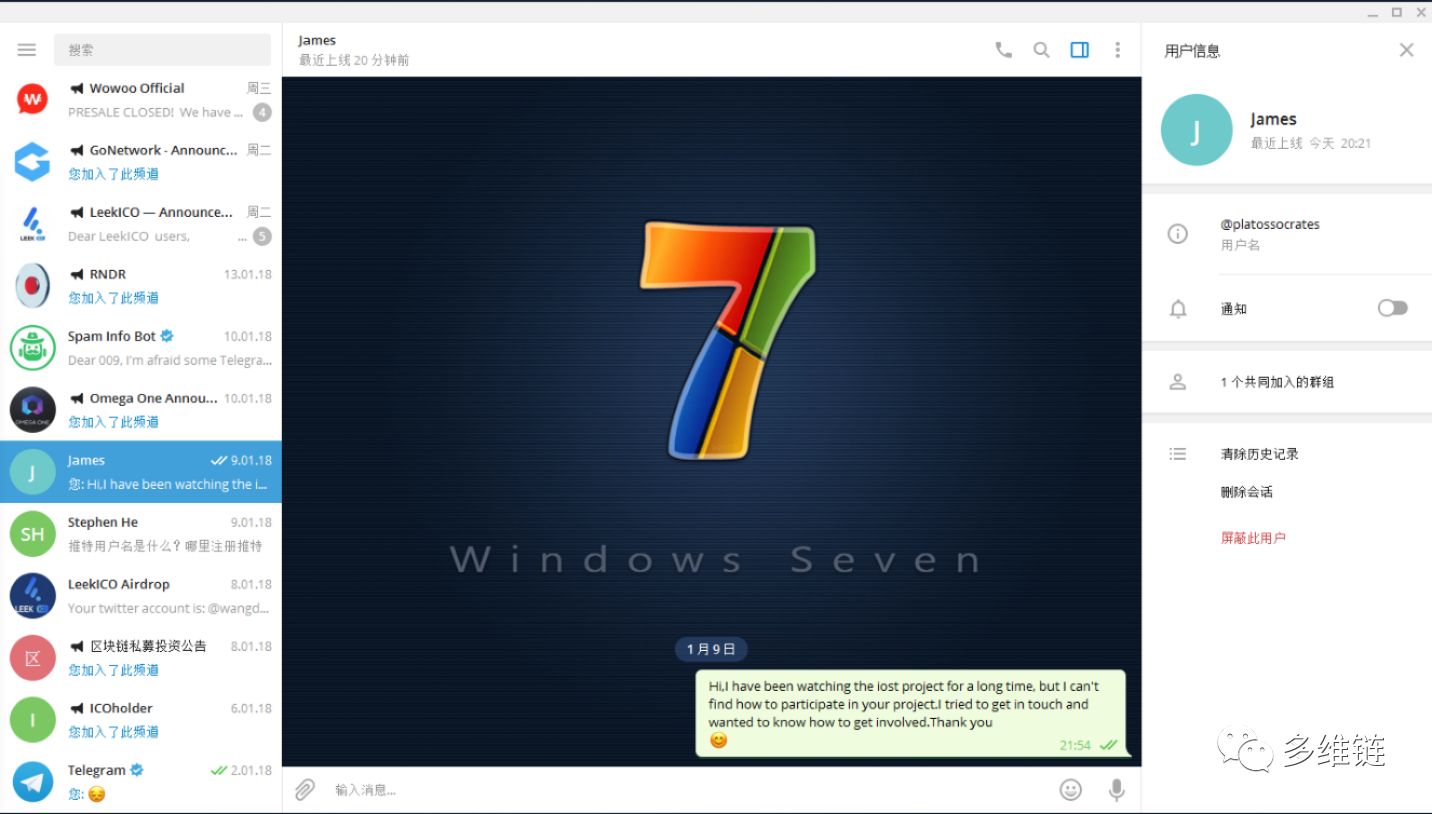Click the verified badge beside Telegram name
1432x814 pixels.
tap(137, 770)
